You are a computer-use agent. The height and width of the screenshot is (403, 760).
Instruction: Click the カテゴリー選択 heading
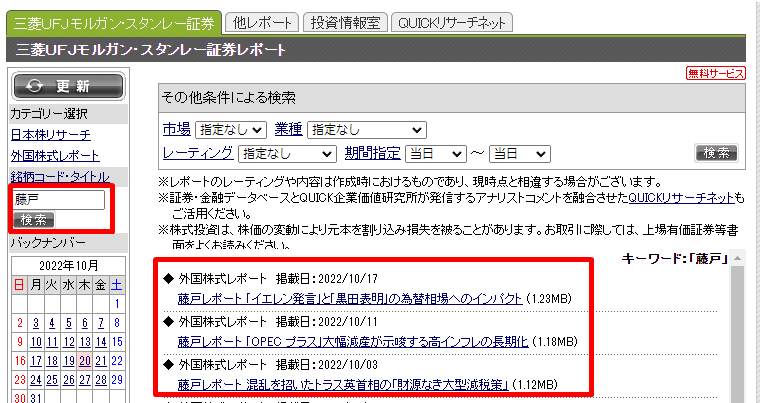click(x=49, y=114)
